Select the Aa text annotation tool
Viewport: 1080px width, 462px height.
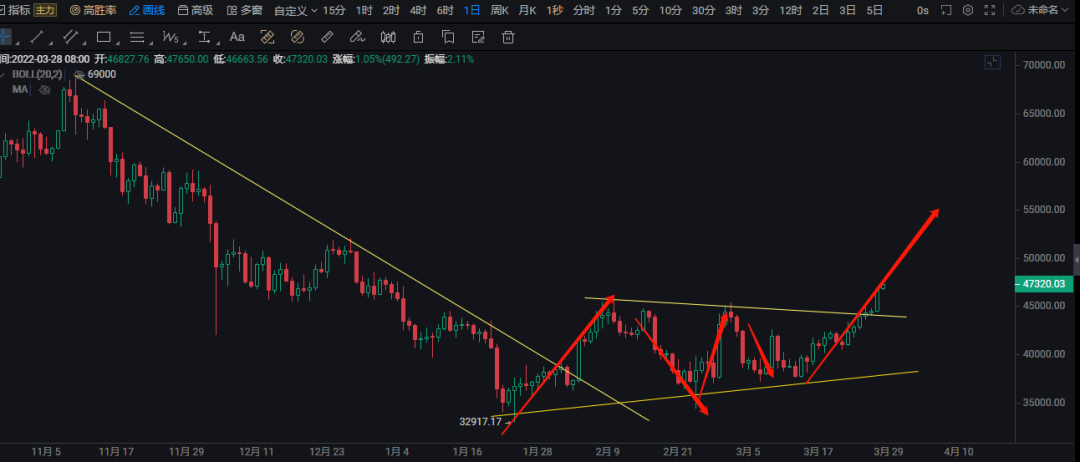coord(237,37)
